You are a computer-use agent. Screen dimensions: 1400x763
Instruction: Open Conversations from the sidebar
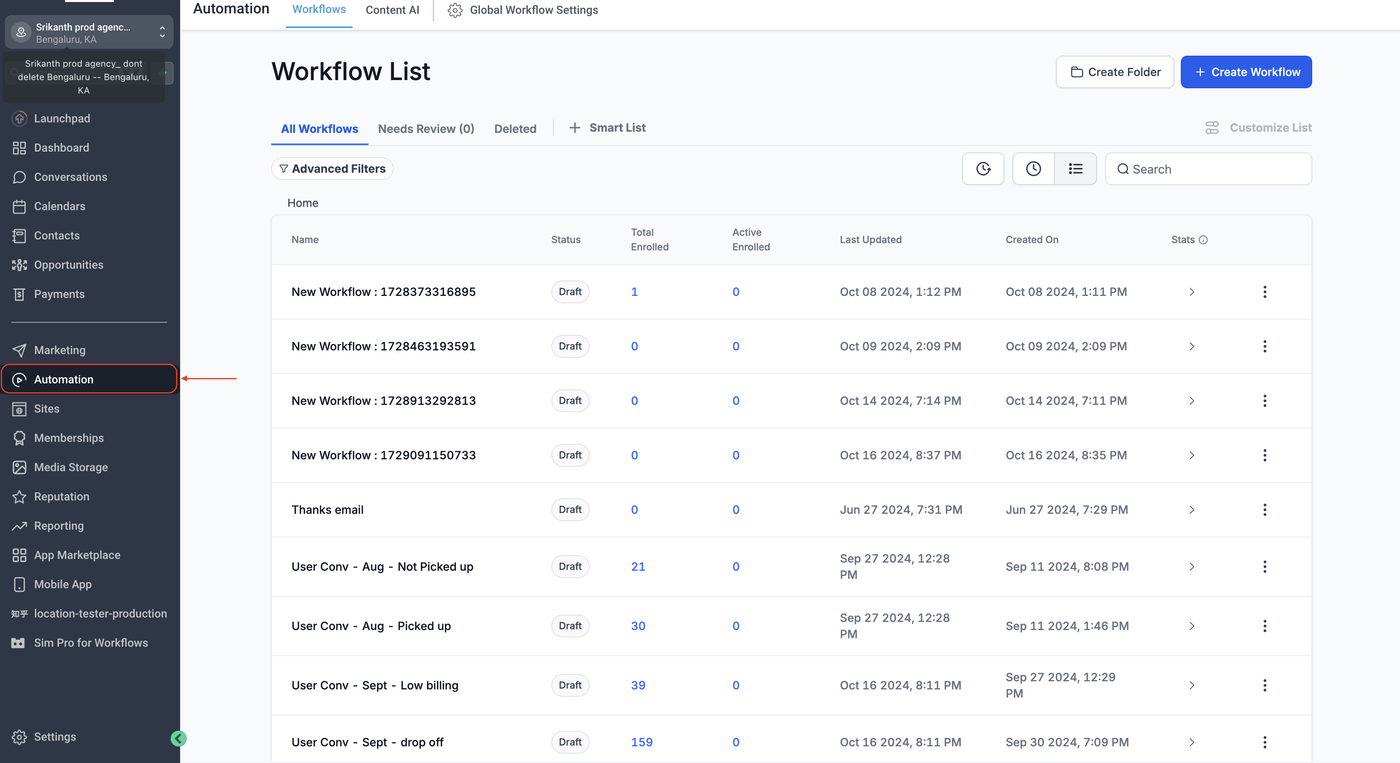click(70, 177)
